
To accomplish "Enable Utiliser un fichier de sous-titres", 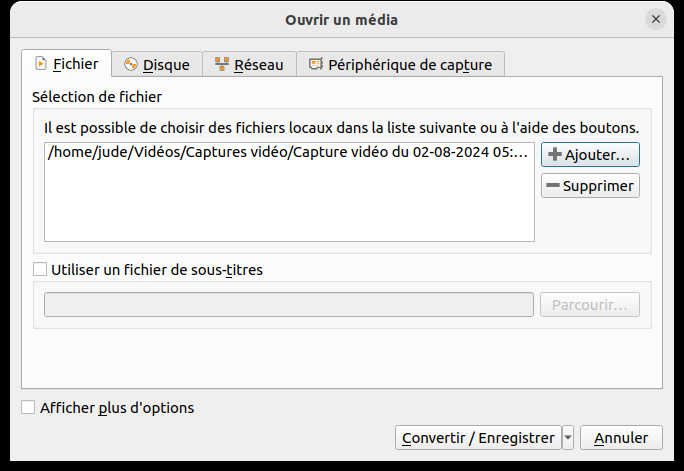I will coord(40,270).
